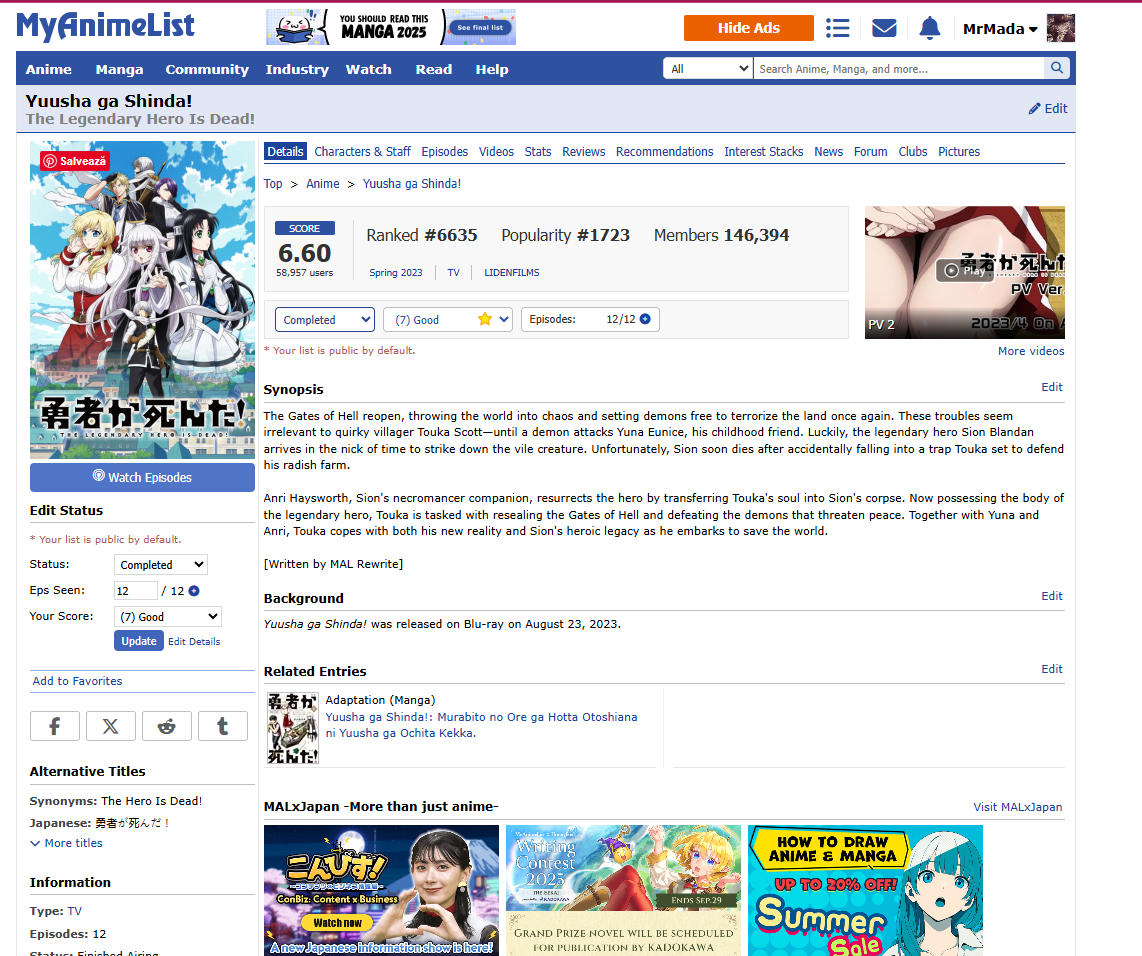Open Spring 2023 season link

pos(395,272)
